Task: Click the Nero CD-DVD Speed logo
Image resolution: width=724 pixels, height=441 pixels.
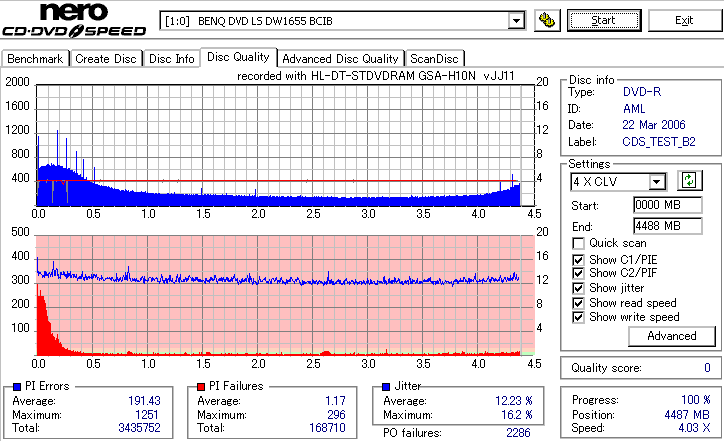Action: 74,20
